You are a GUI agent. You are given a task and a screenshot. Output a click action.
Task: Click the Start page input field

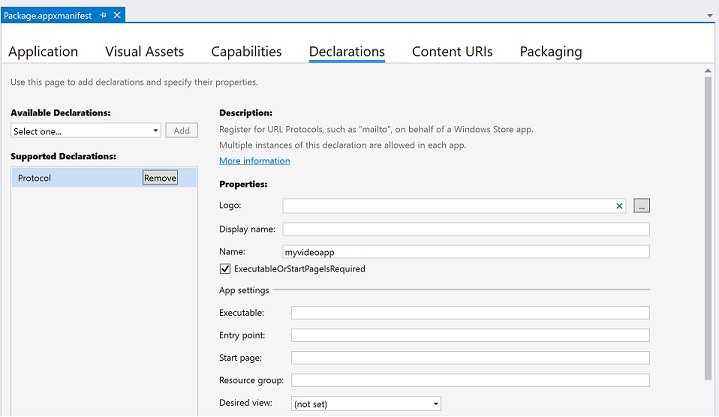click(x=470, y=358)
